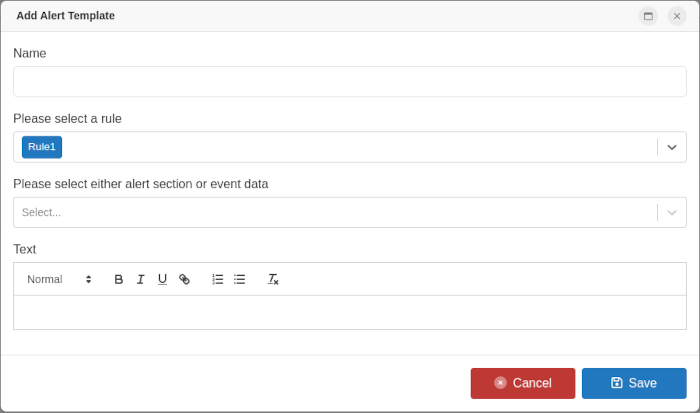Clear text formatting with the Tx icon
The image size is (700, 413).
coord(273,279)
